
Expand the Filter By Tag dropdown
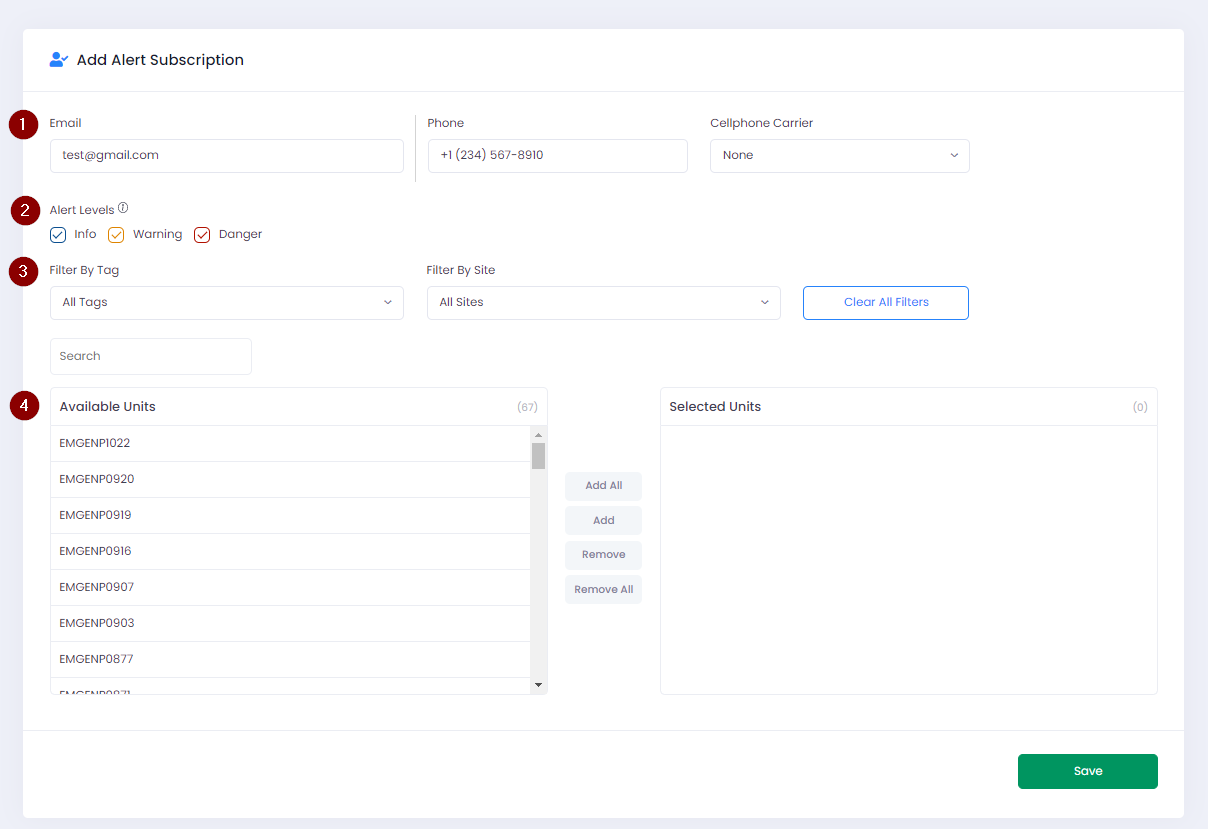click(x=226, y=303)
